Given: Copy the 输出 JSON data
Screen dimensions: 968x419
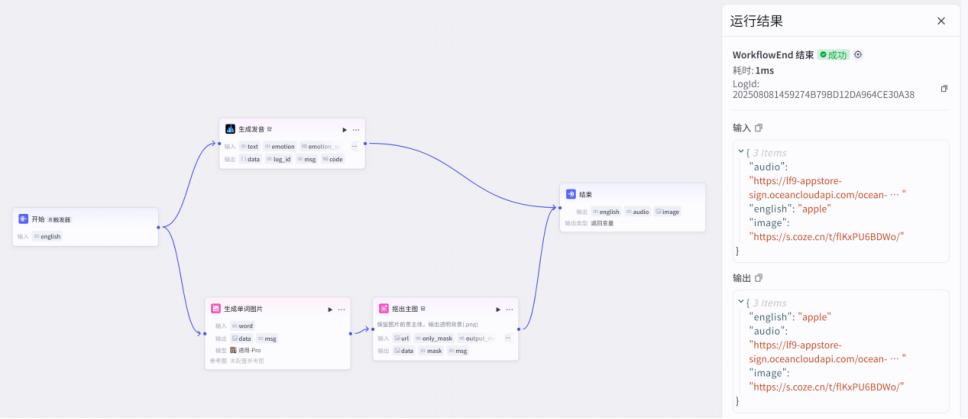Looking at the screenshot, I should [759, 277].
